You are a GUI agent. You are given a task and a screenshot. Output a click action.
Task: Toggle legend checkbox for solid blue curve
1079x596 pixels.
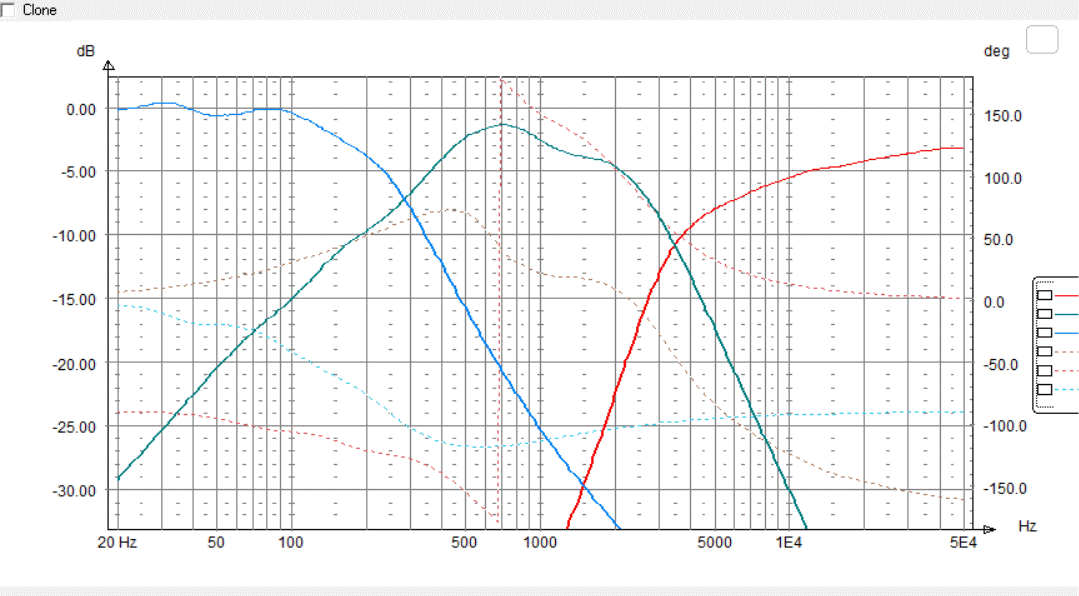[x=1045, y=332]
